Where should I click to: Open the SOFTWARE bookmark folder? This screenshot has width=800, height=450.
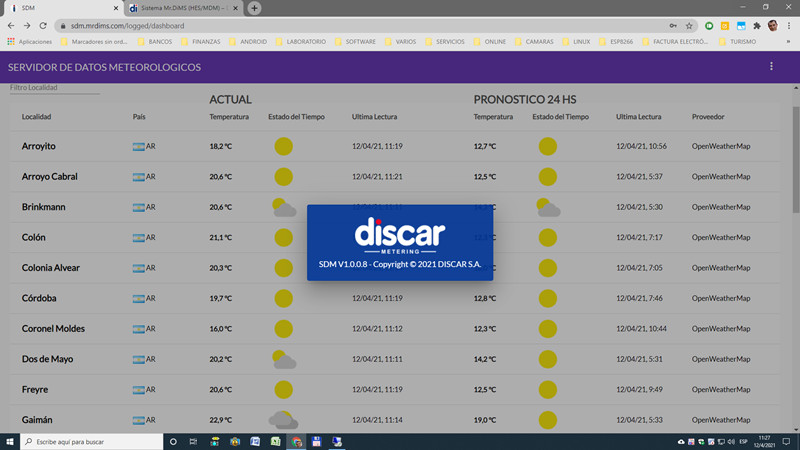356,42
